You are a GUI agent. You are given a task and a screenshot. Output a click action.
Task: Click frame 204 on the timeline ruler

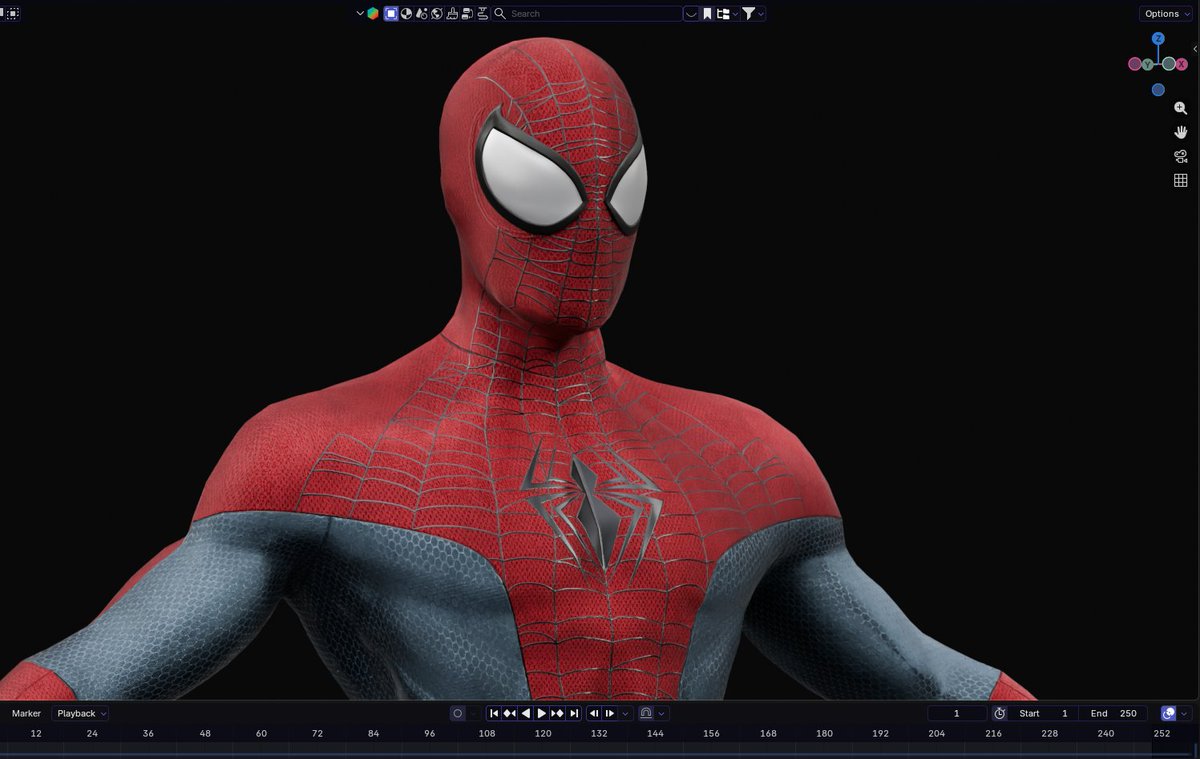(937, 733)
